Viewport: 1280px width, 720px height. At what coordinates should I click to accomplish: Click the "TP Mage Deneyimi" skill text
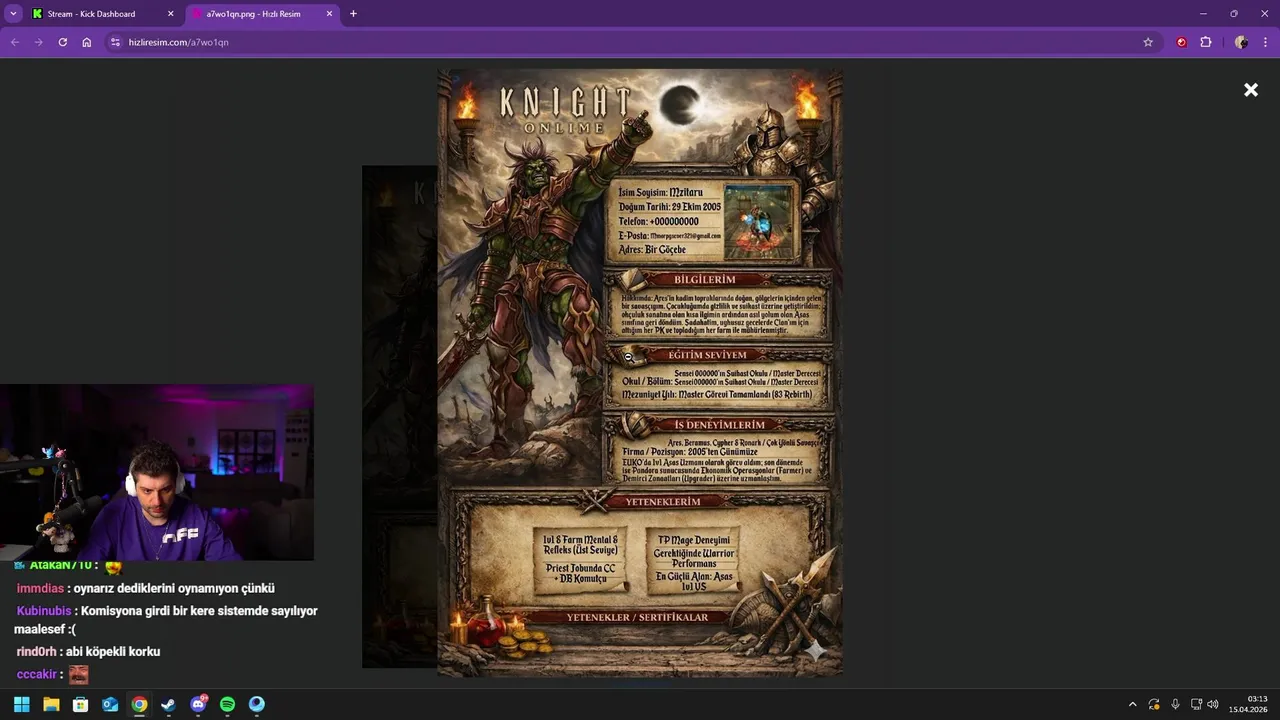pos(694,540)
